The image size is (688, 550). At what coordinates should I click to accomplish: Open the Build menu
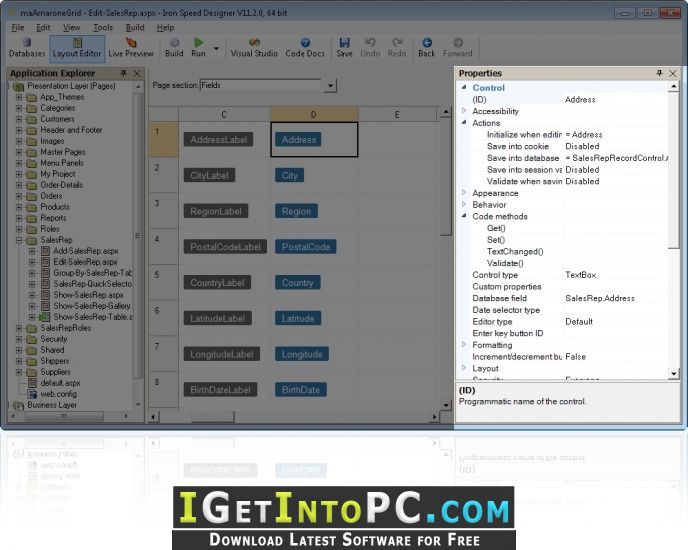click(135, 27)
